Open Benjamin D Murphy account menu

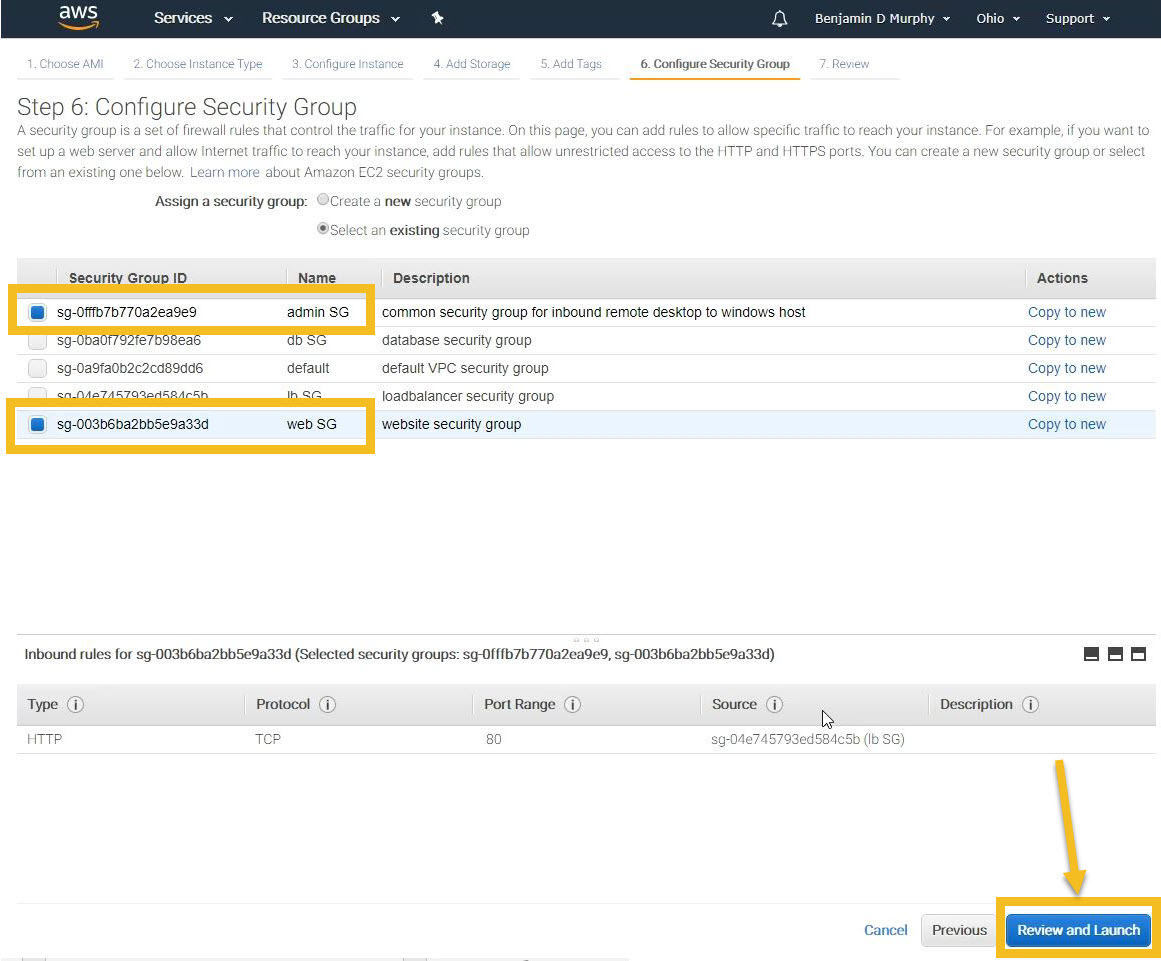(883, 19)
